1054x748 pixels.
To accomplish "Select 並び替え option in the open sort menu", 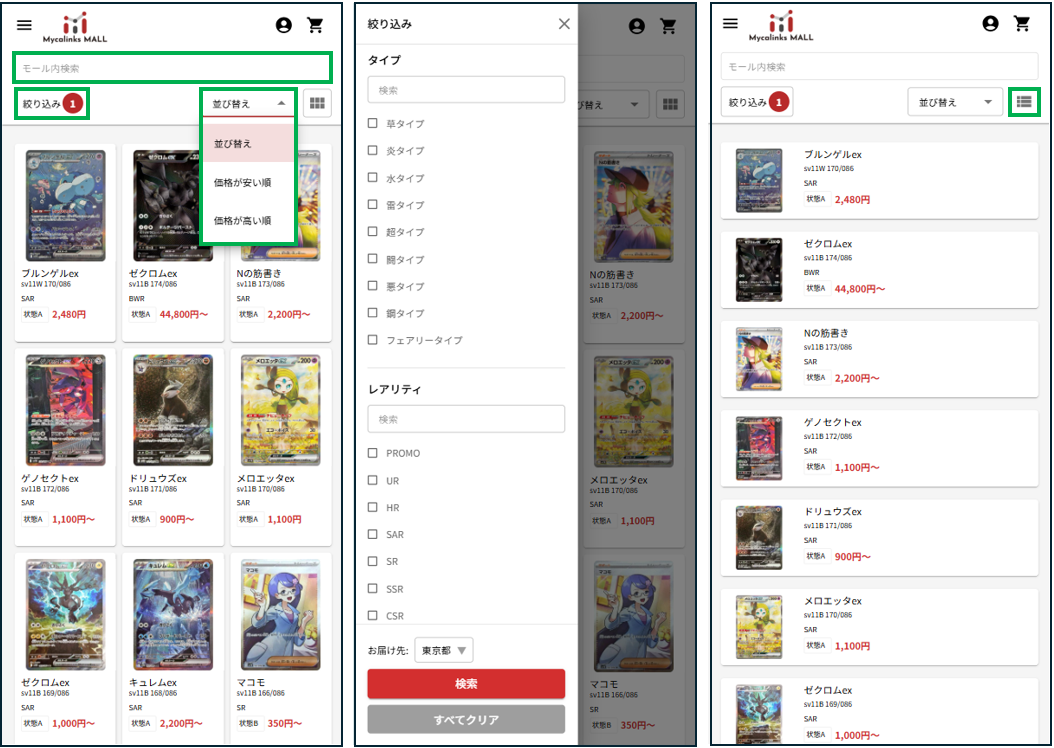I will 249,143.
